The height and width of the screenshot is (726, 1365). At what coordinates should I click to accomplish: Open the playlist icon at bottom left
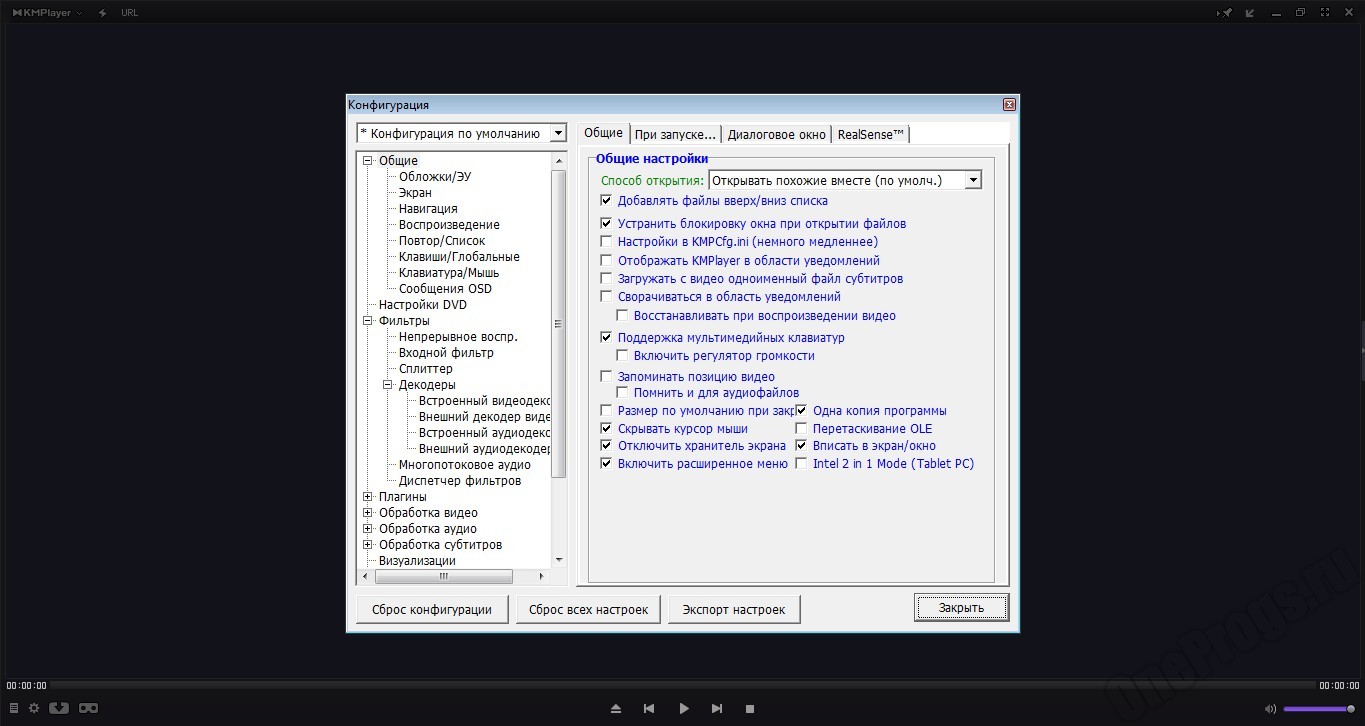(x=13, y=708)
